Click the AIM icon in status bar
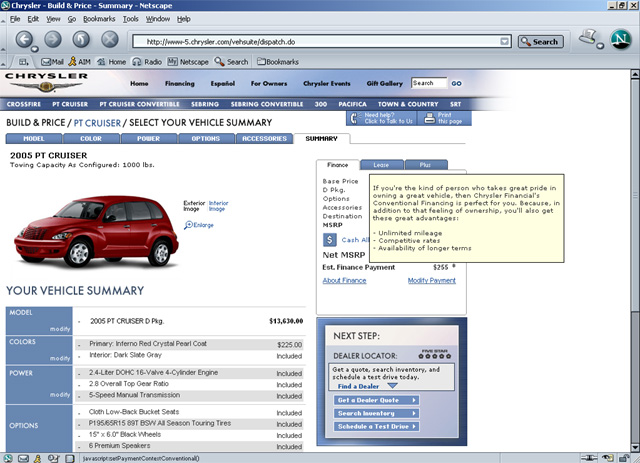This screenshot has width=640, height=463. point(38,459)
